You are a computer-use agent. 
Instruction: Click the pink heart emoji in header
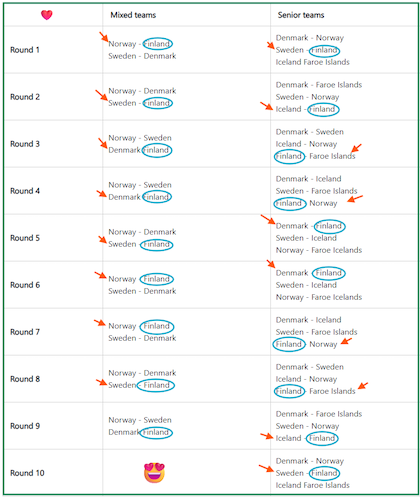tap(47, 15)
